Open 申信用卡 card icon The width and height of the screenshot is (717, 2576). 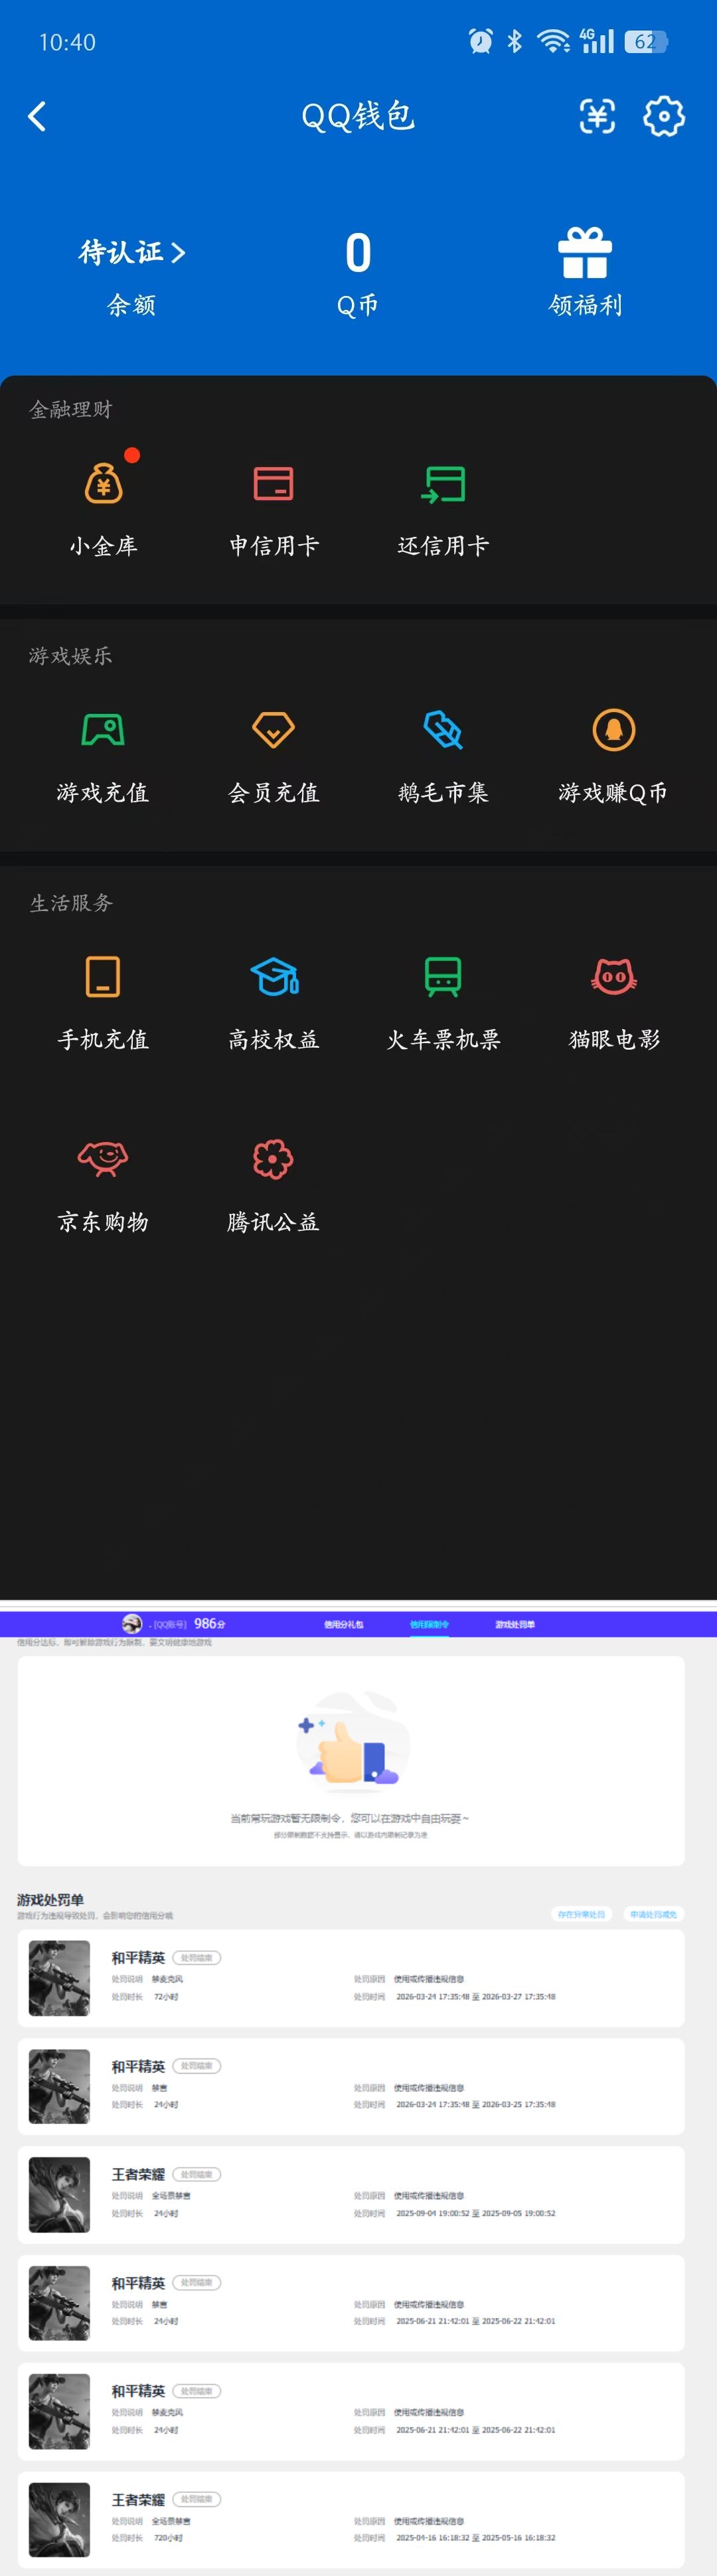pos(273,484)
